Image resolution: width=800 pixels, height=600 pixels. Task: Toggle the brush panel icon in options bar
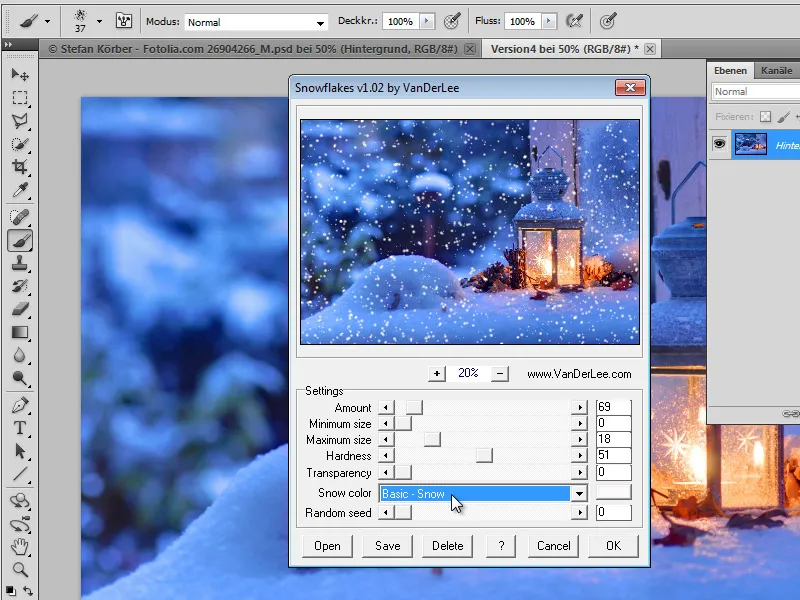click(x=123, y=21)
